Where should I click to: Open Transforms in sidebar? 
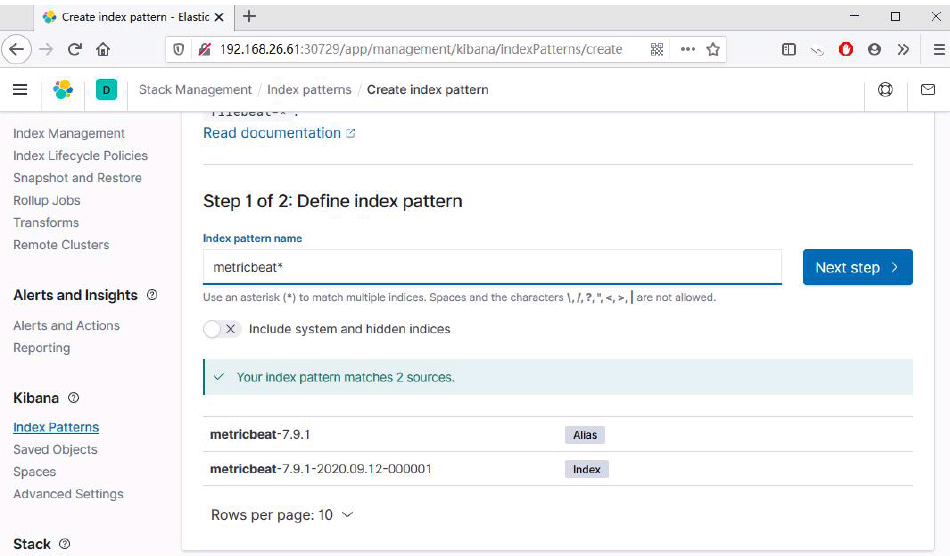tap(46, 222)
